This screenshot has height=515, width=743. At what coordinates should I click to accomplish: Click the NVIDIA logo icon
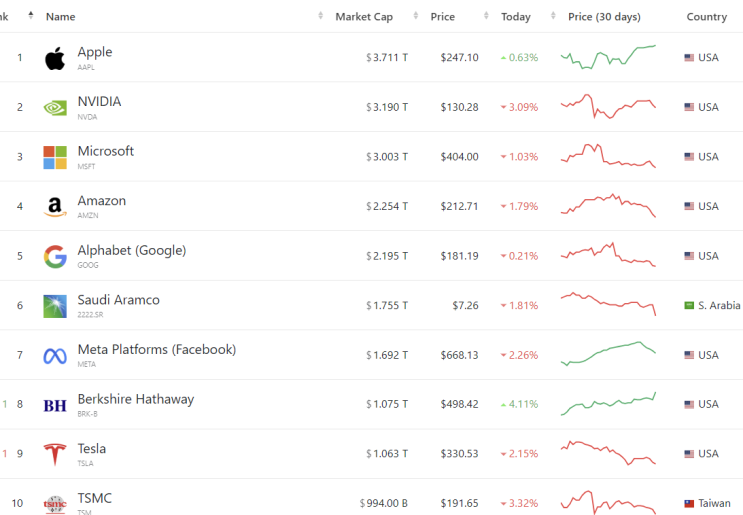coord(55,107)
